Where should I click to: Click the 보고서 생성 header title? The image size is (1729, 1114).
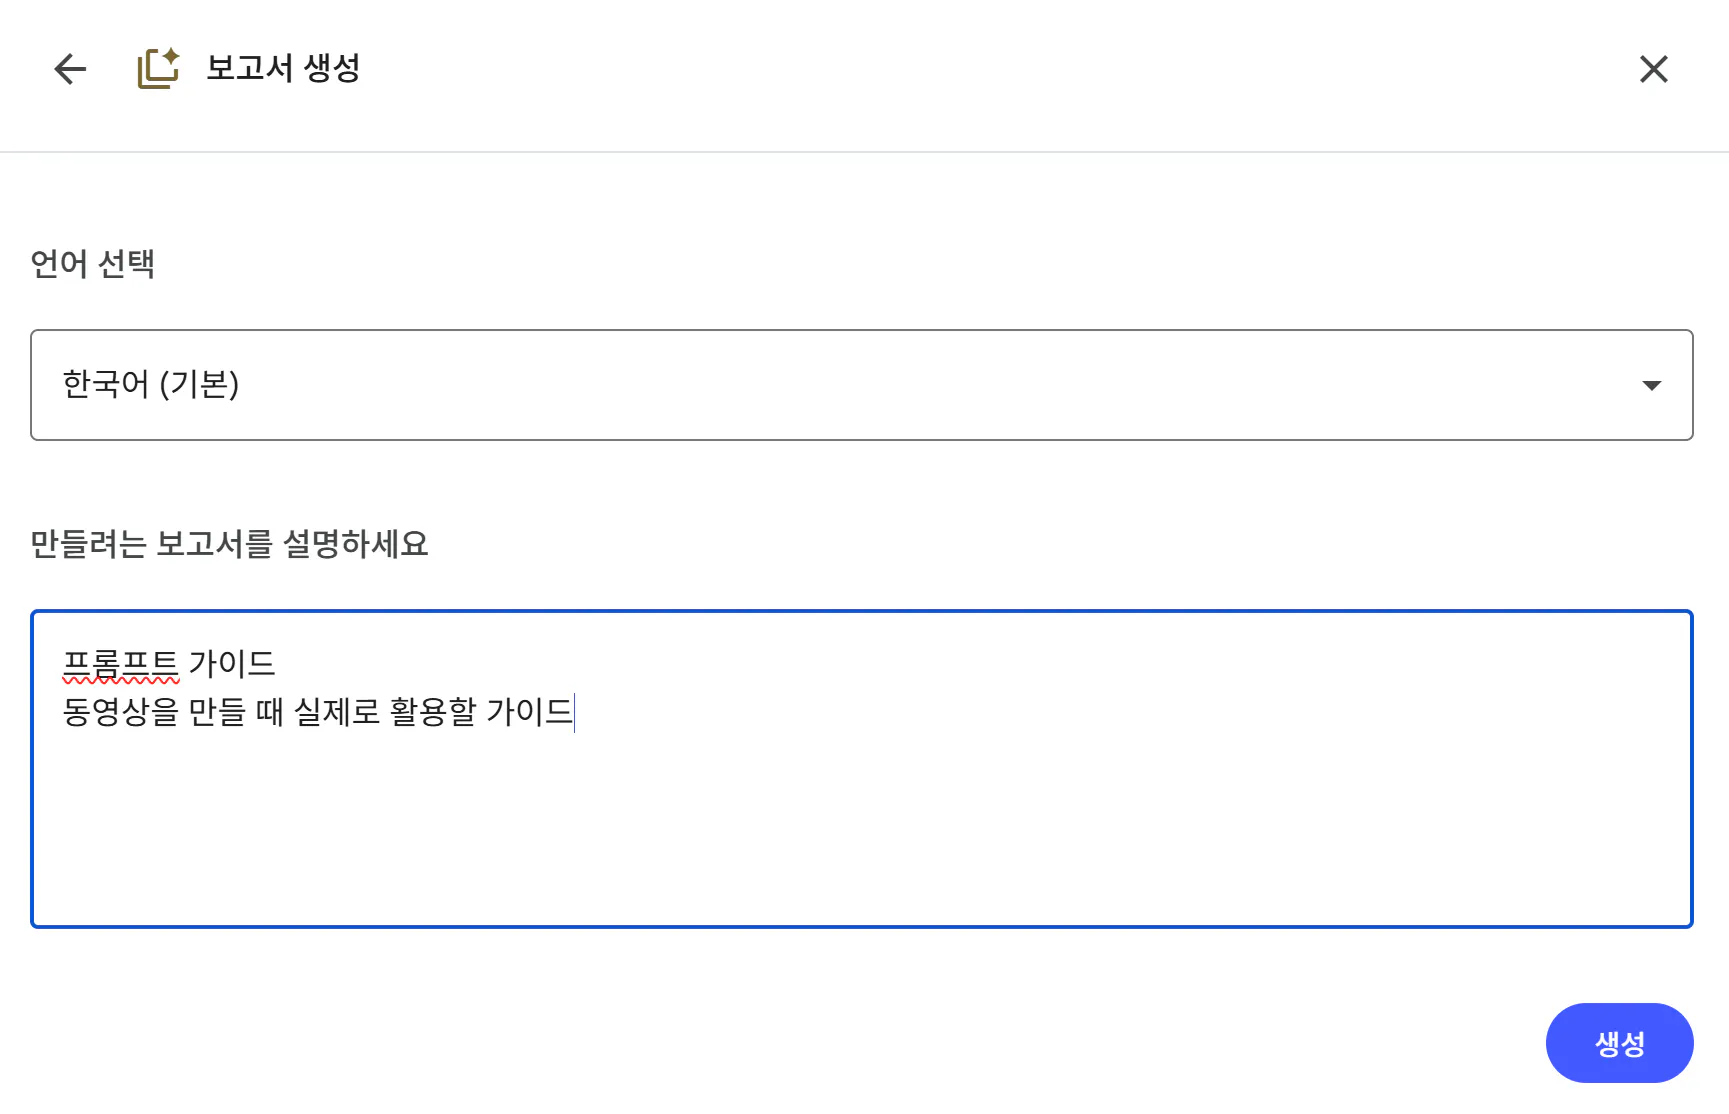click(x=283, y=68)
